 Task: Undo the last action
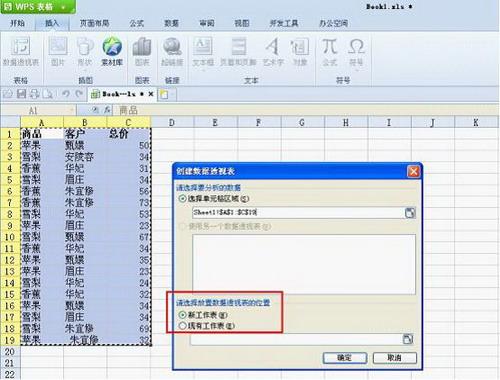coord(66,94)
